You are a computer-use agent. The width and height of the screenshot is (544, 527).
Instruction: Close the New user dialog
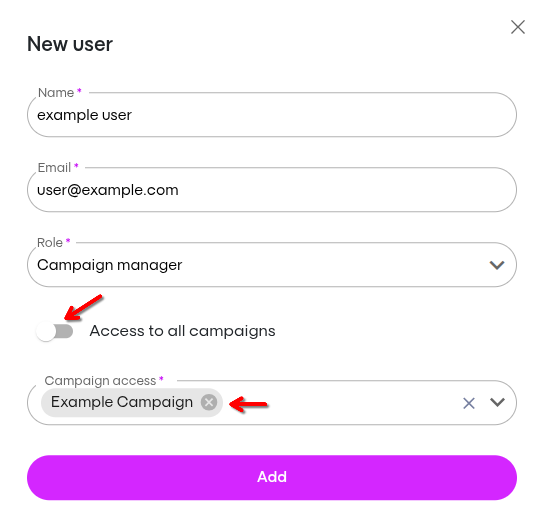coord(518,27)
